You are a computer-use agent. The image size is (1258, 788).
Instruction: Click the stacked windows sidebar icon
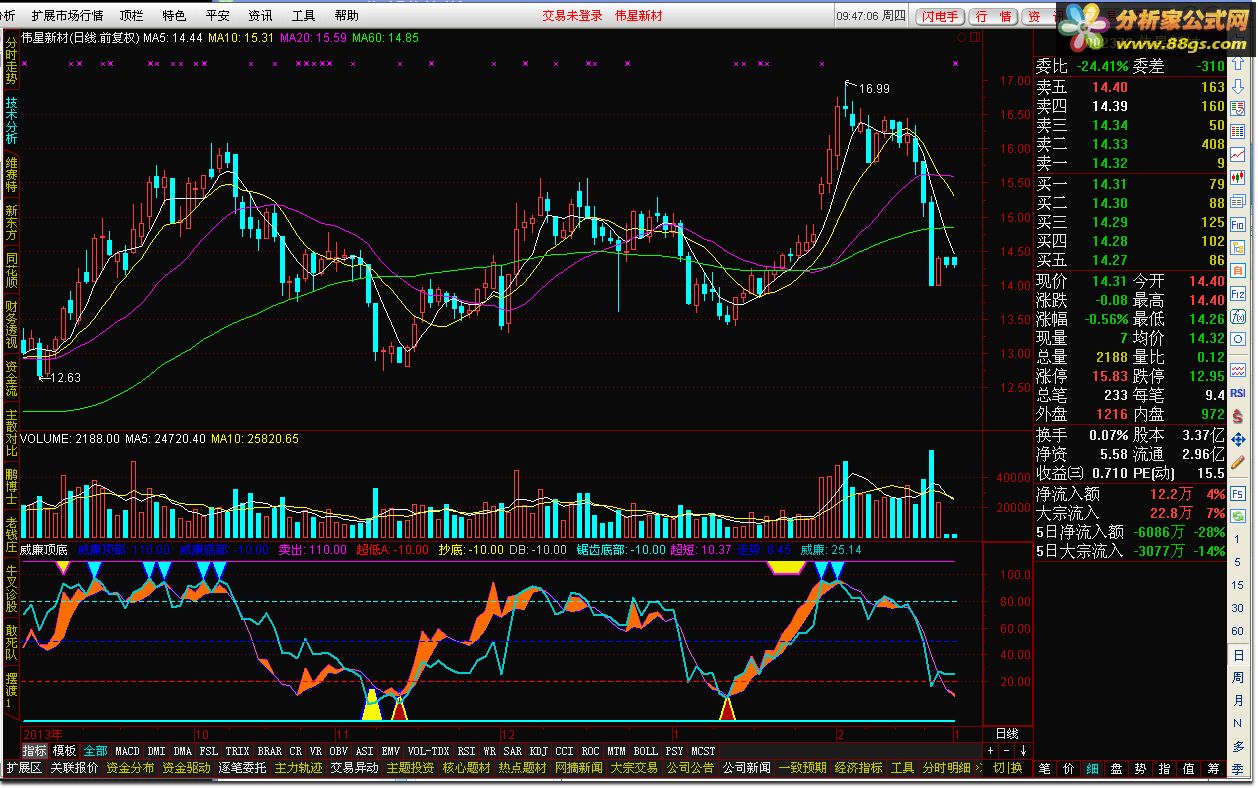(1238, 201)
